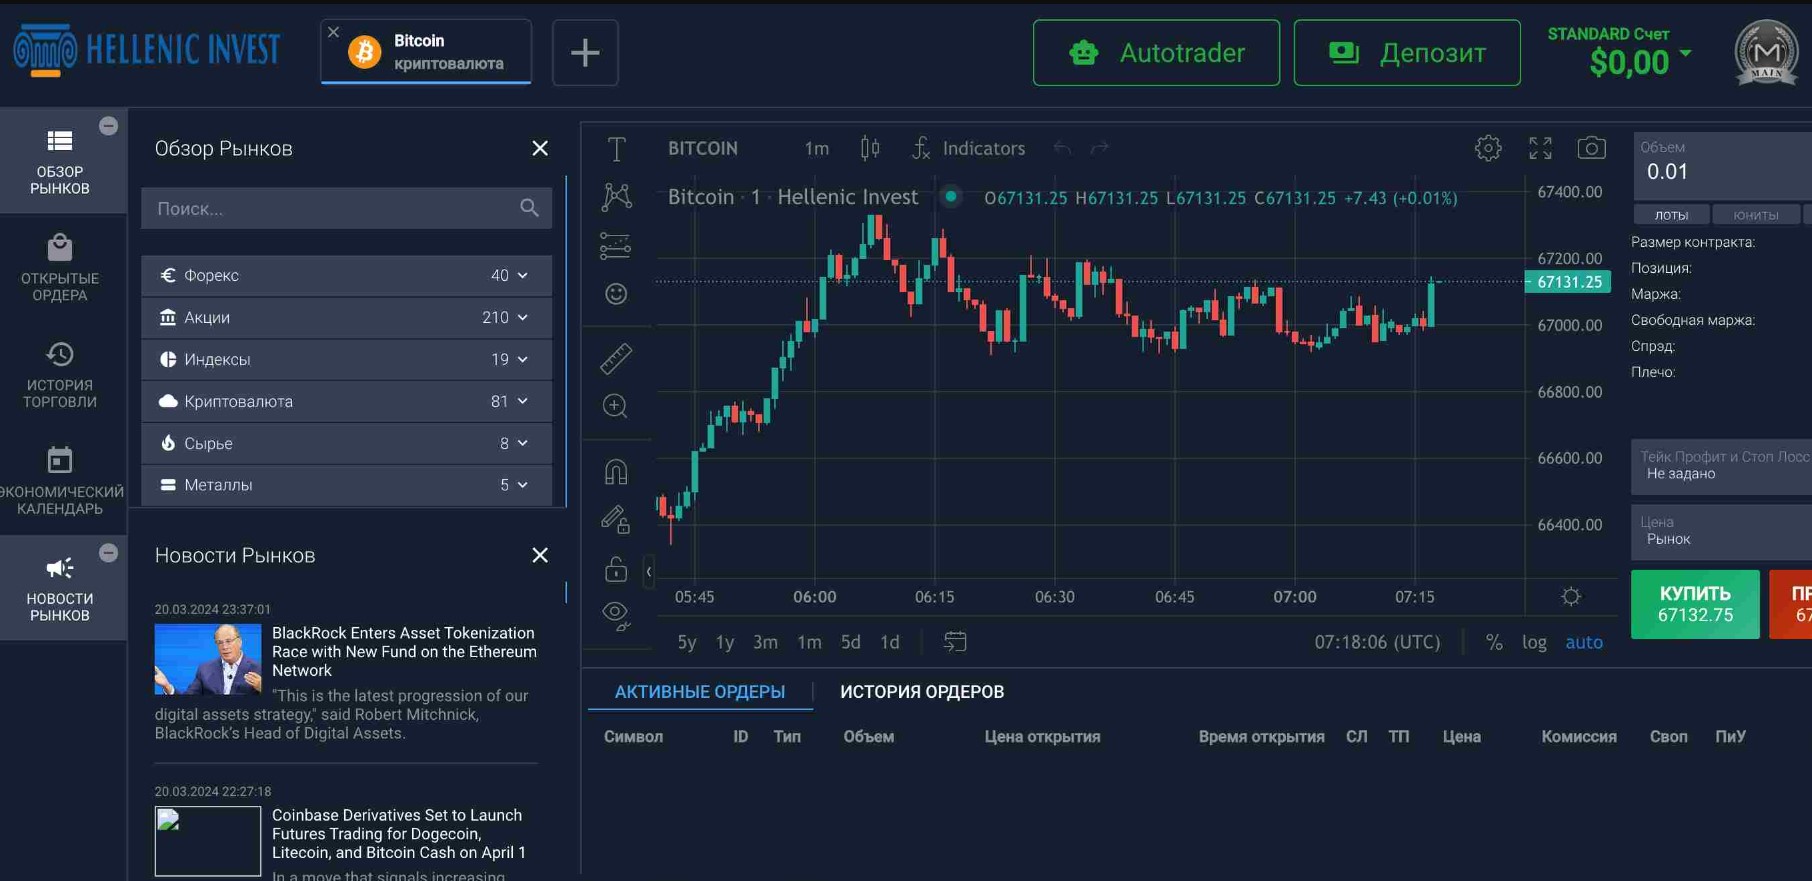The width and height of the screenshot is (1812, 881).
Task: Switch to История Ордеров tab
Action: tap(922, 692)
